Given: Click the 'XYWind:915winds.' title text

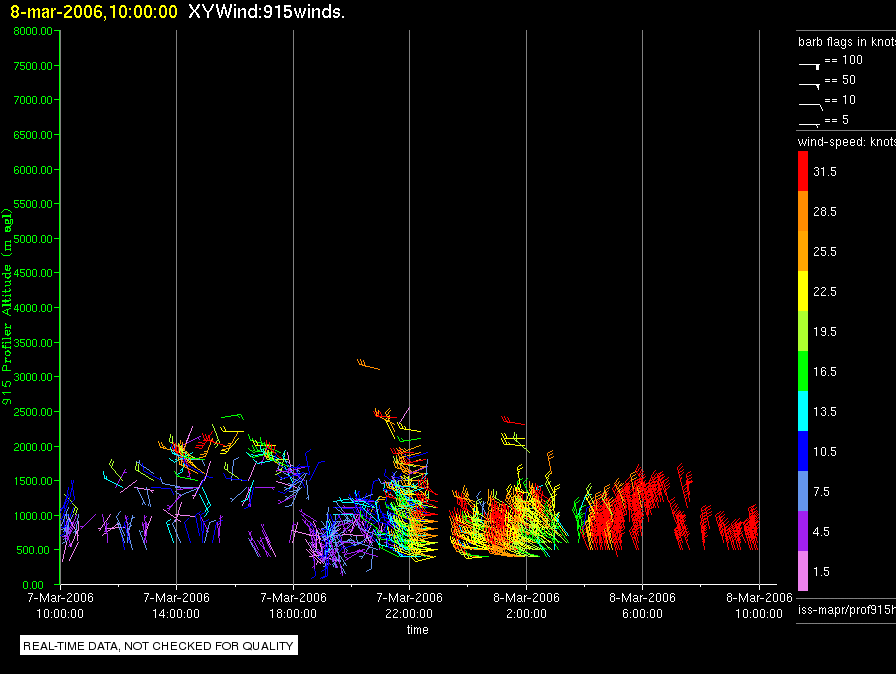Looking at the screenshot, I should (x=266, y=12).
